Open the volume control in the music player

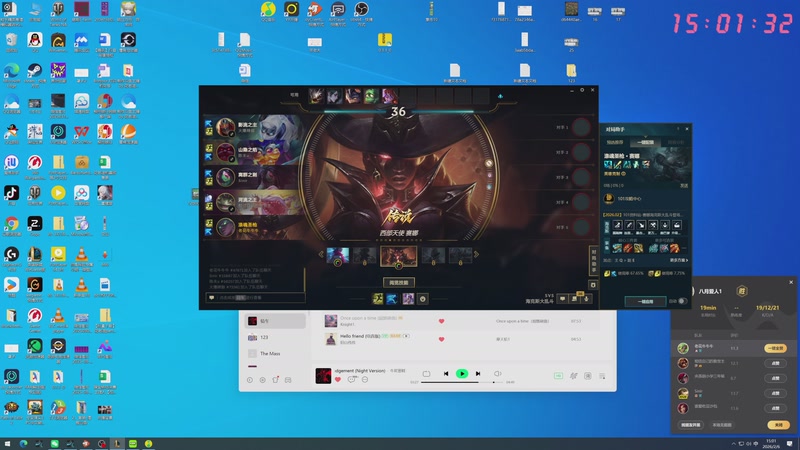tap(497, 373)
